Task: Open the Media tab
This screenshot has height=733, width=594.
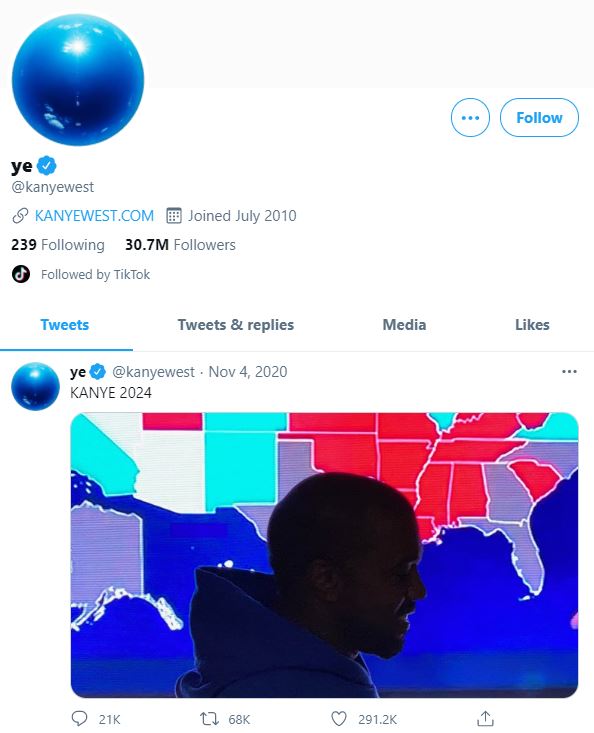Action: coord(404,325)
